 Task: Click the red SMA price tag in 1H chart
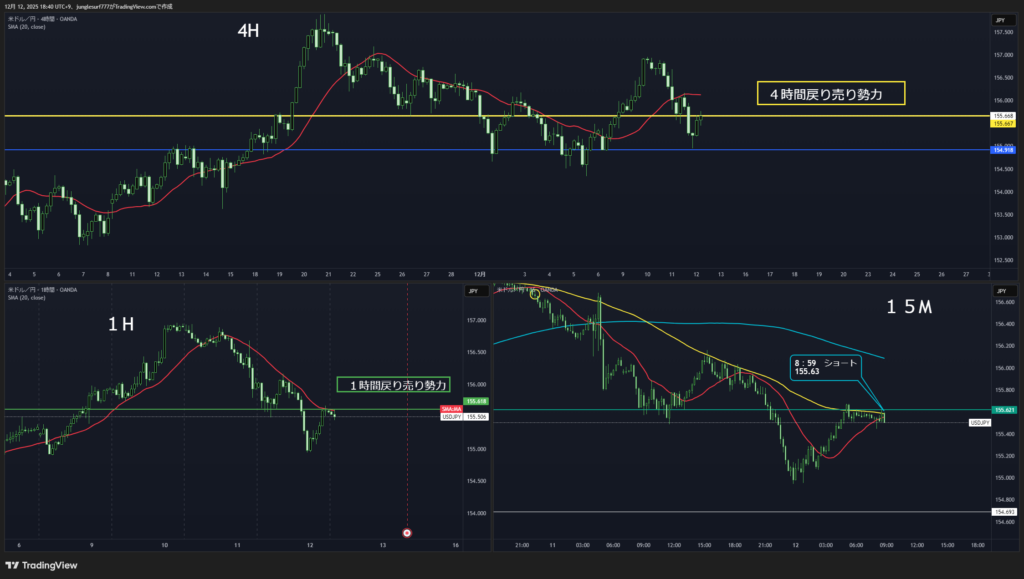[450, 409]
